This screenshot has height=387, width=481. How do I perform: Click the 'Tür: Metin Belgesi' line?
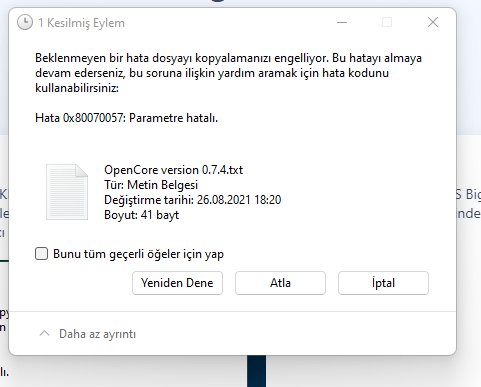pos(151,185)
